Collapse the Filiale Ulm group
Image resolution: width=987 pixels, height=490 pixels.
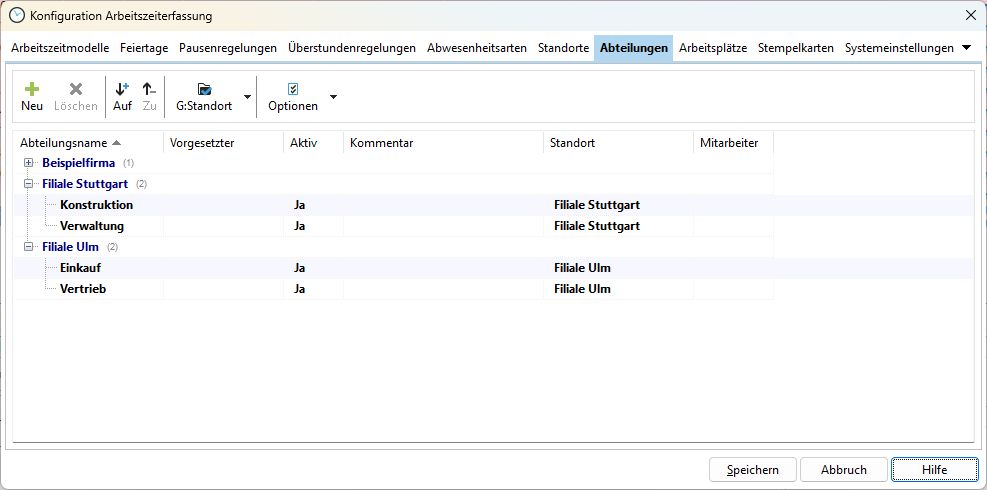[x=29, y=247]
